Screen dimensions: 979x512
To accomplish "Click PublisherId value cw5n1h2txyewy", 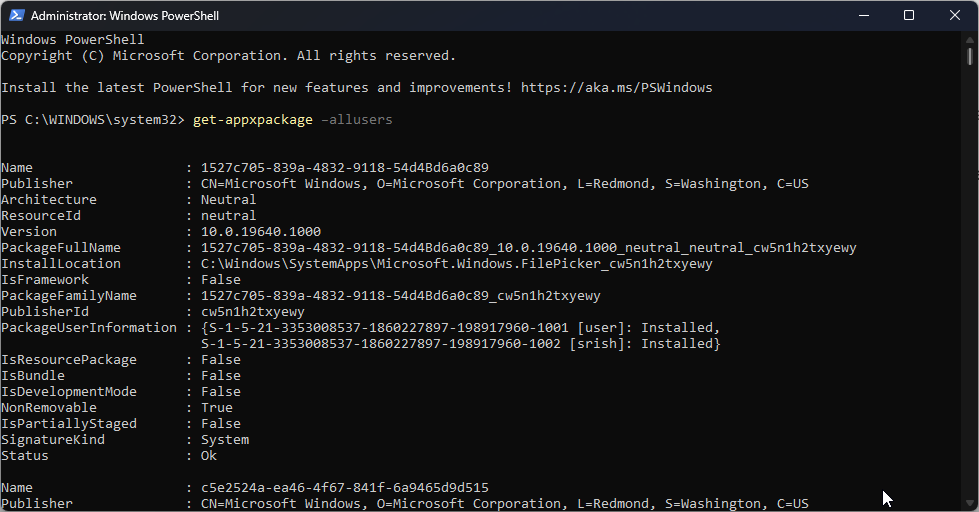I will pos(253,312).
